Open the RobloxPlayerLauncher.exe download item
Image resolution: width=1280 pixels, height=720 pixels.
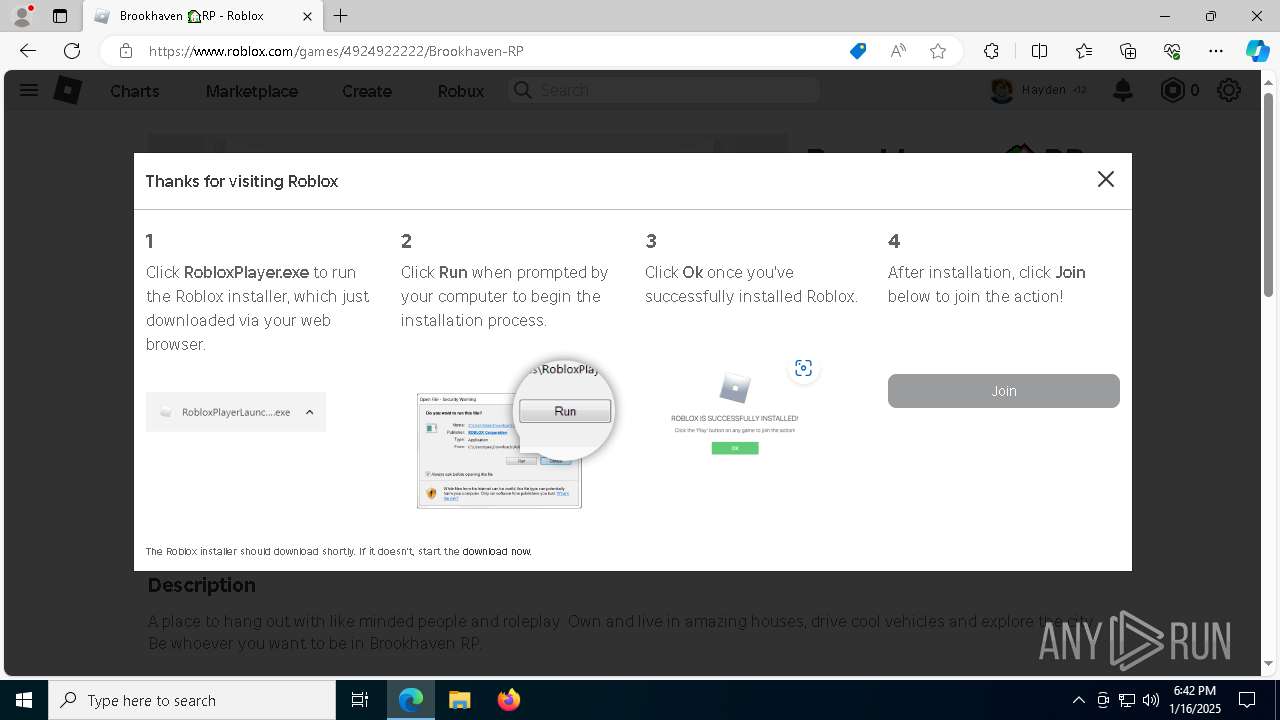pyautogui.click(x=236, y=412)
